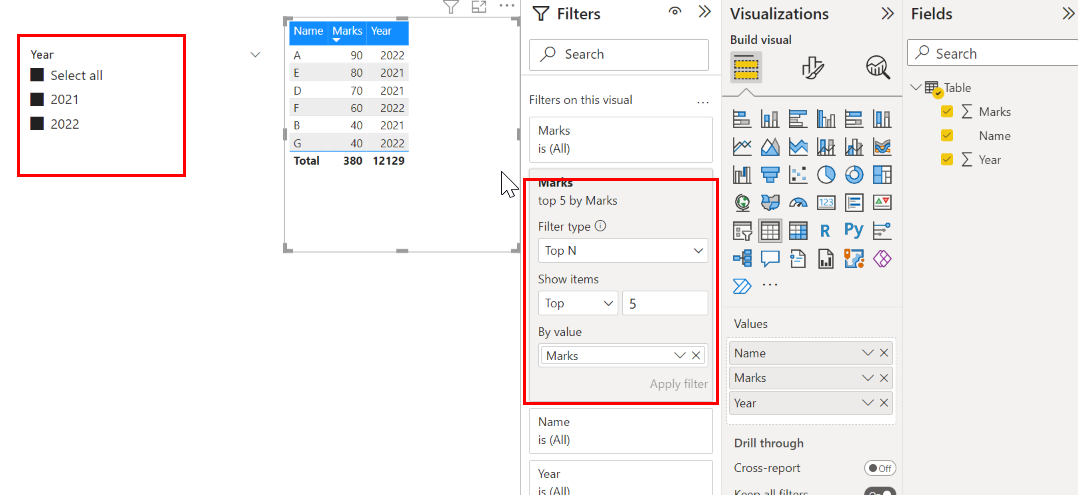
Task: Add a KPI visual
Action: 882,203
